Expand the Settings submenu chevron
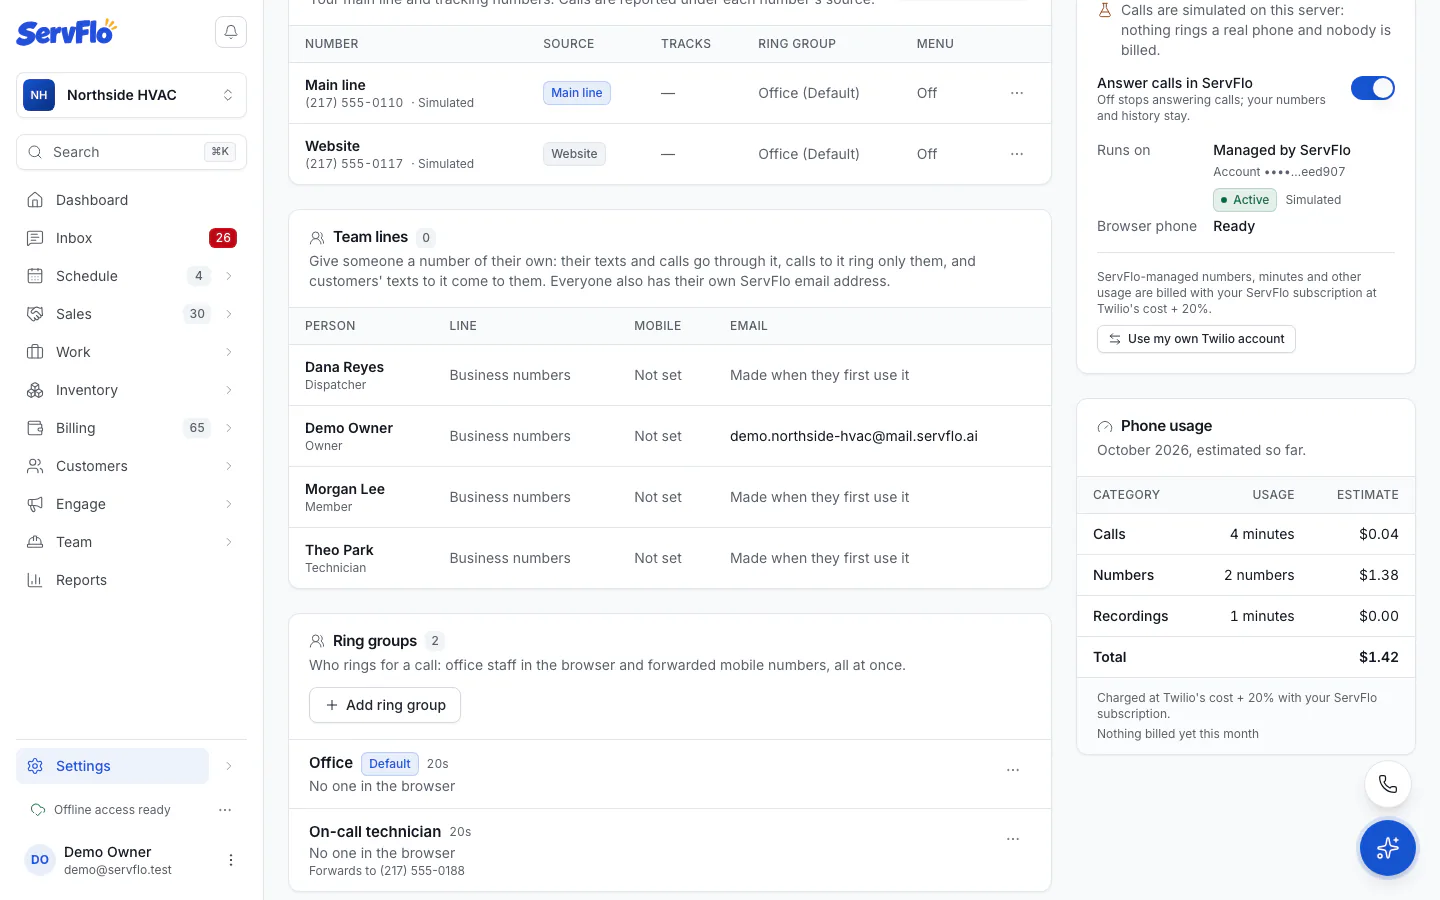 point(229,766)
